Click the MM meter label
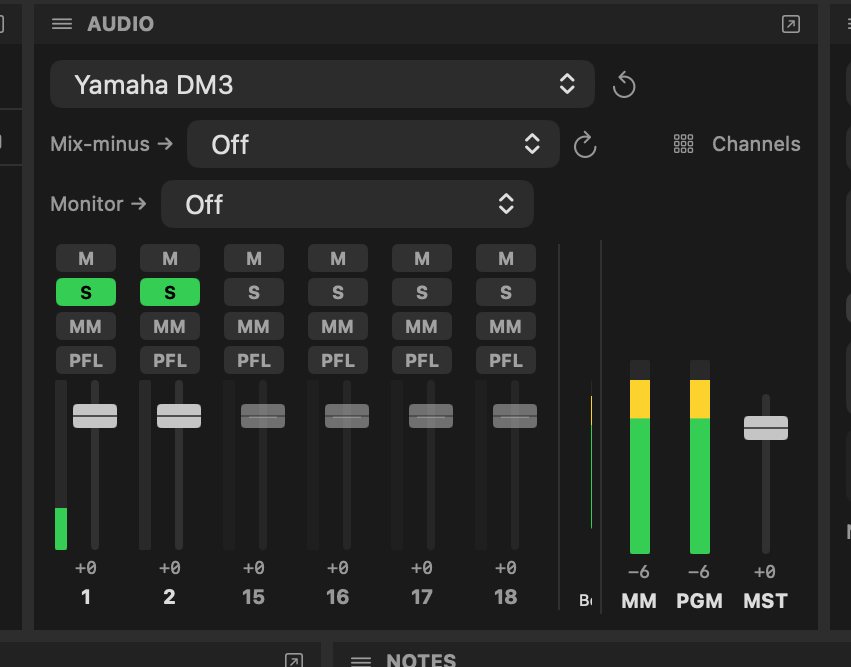 click(639, 601)
